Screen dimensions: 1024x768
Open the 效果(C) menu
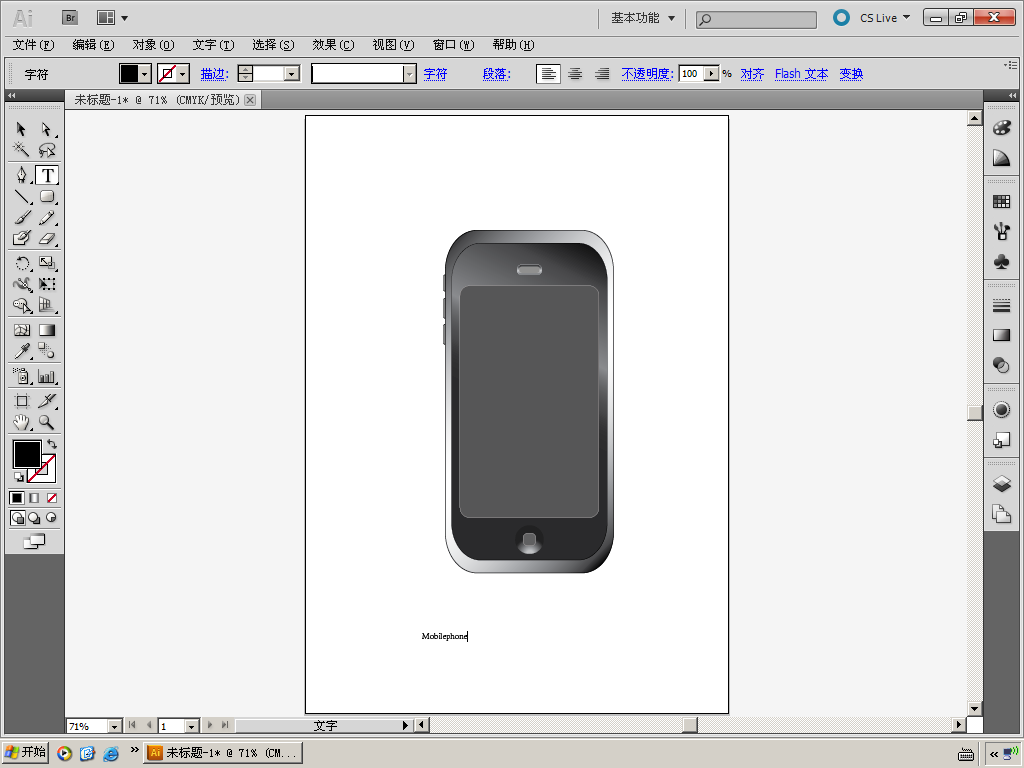point(333,45)
